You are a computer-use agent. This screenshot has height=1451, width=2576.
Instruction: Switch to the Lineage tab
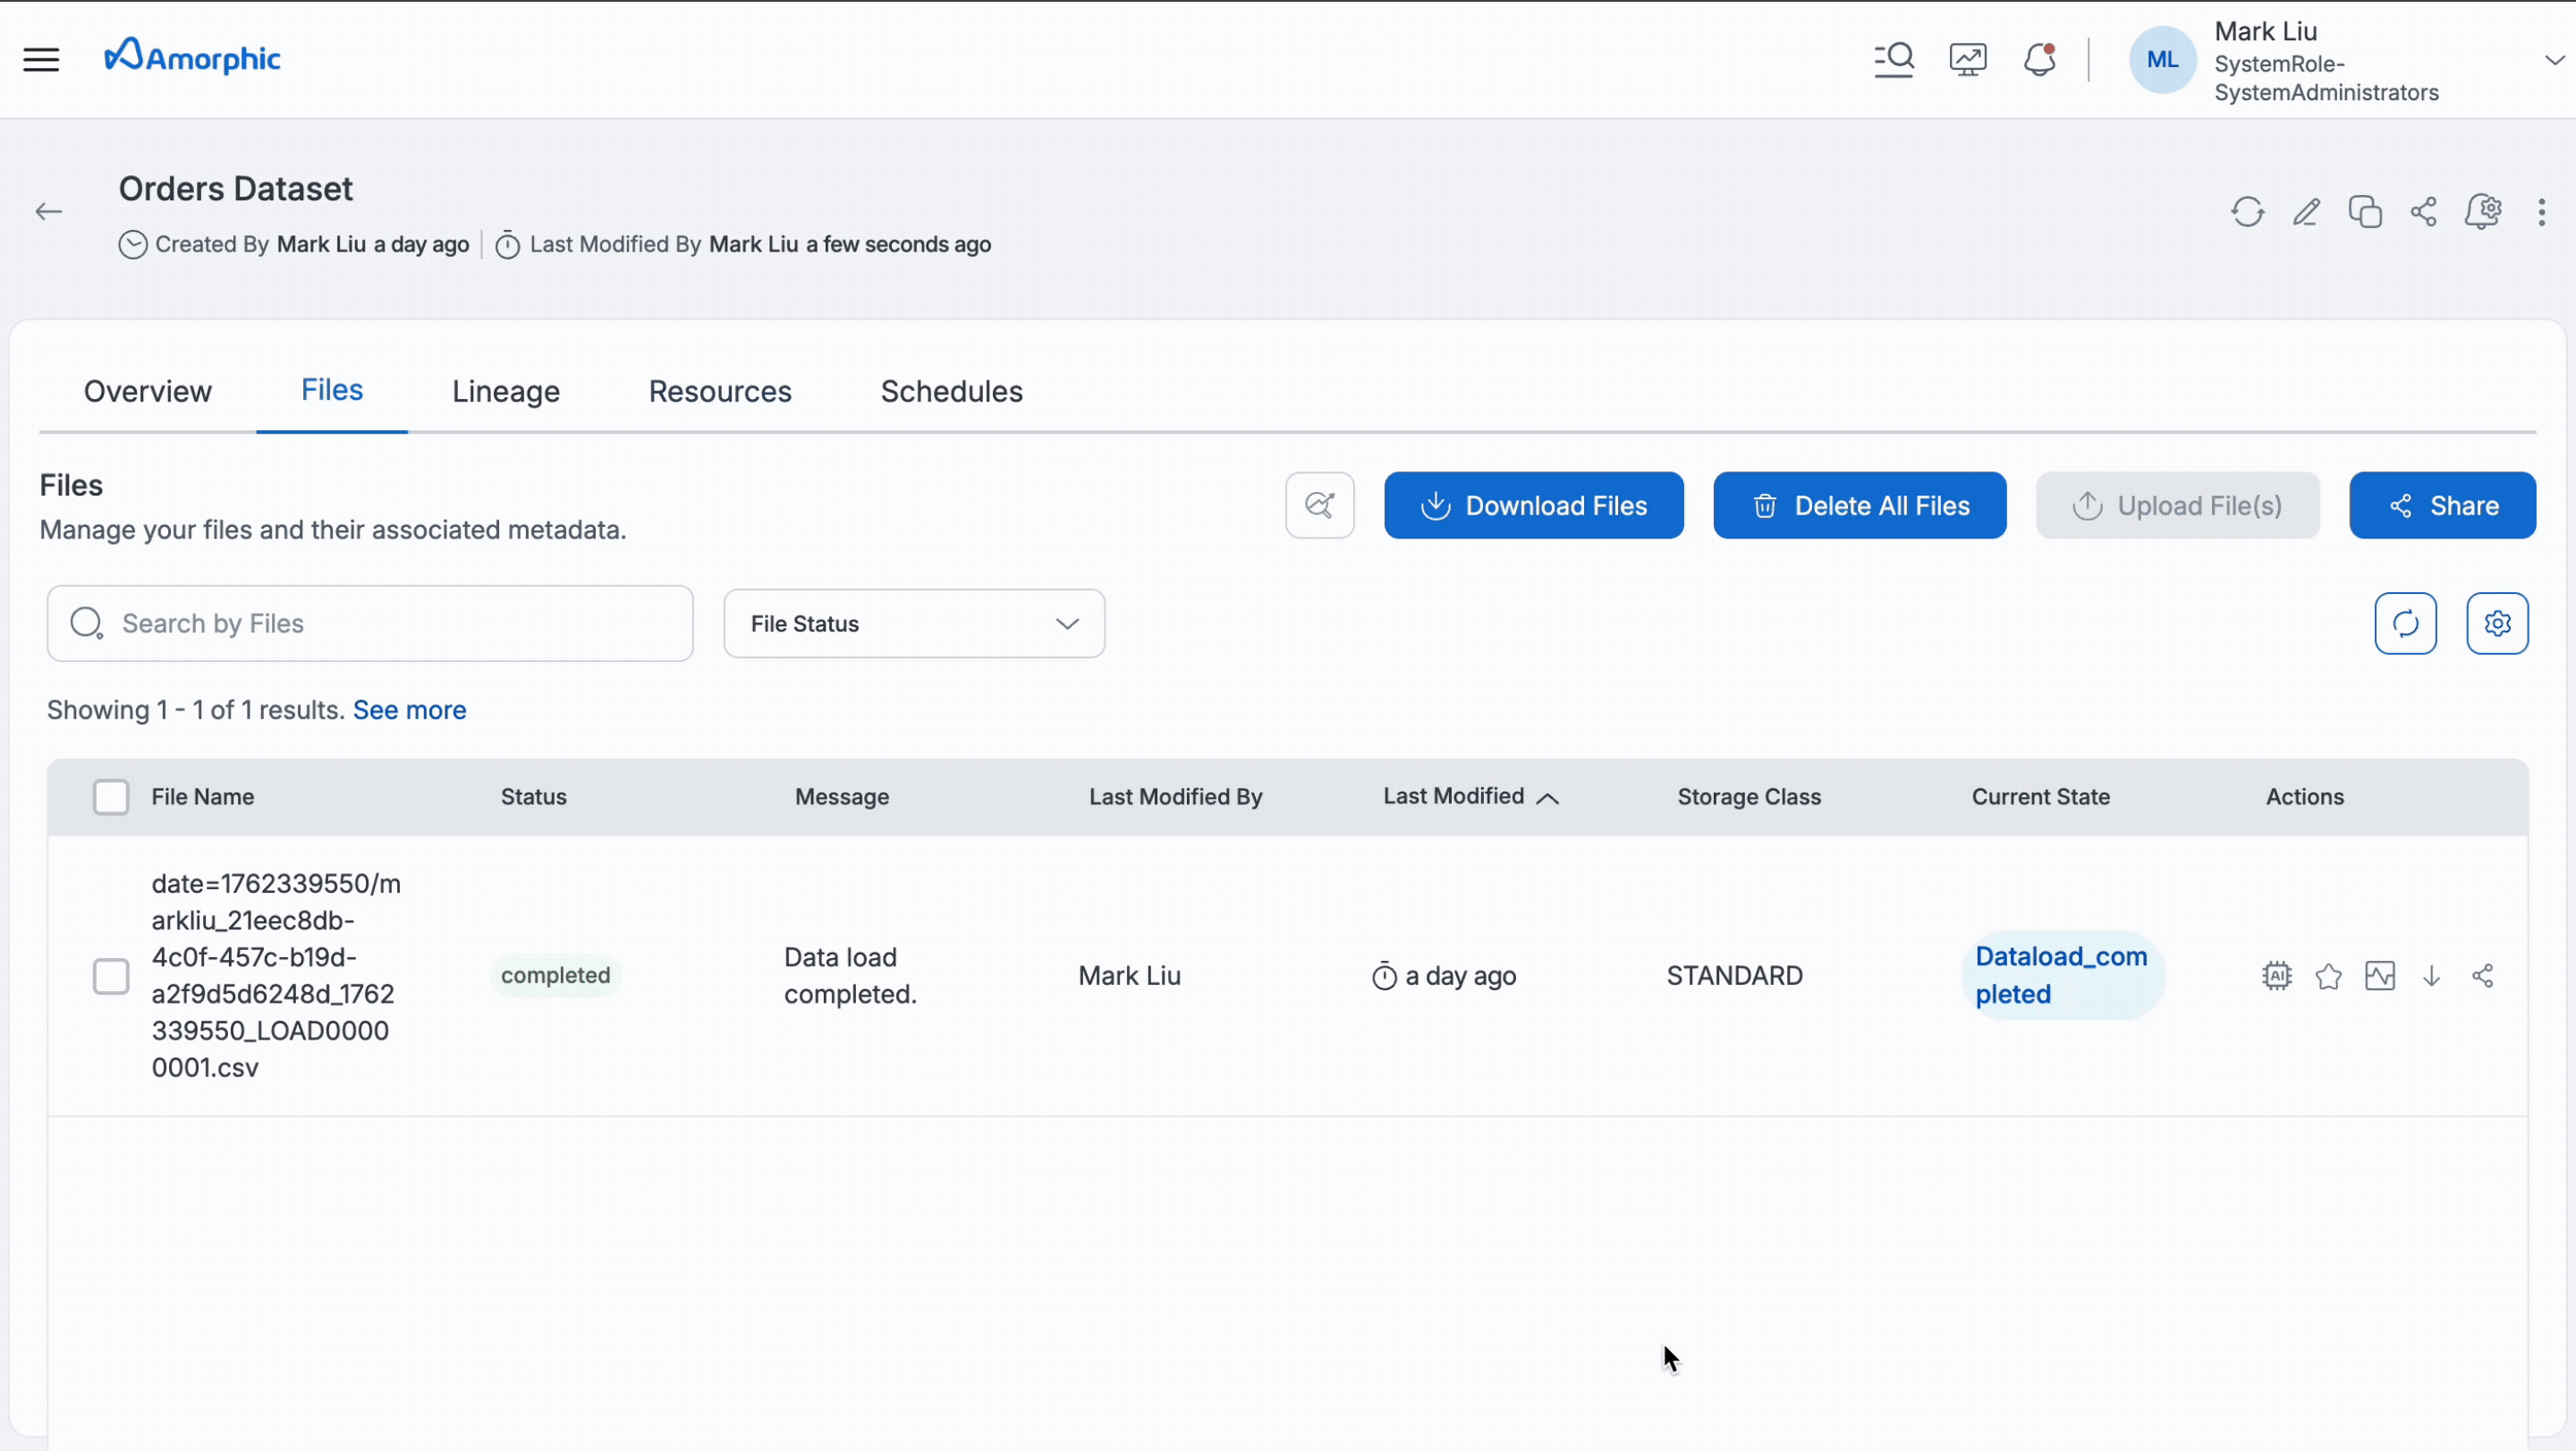pyautogui.click(x=505, y=391)
